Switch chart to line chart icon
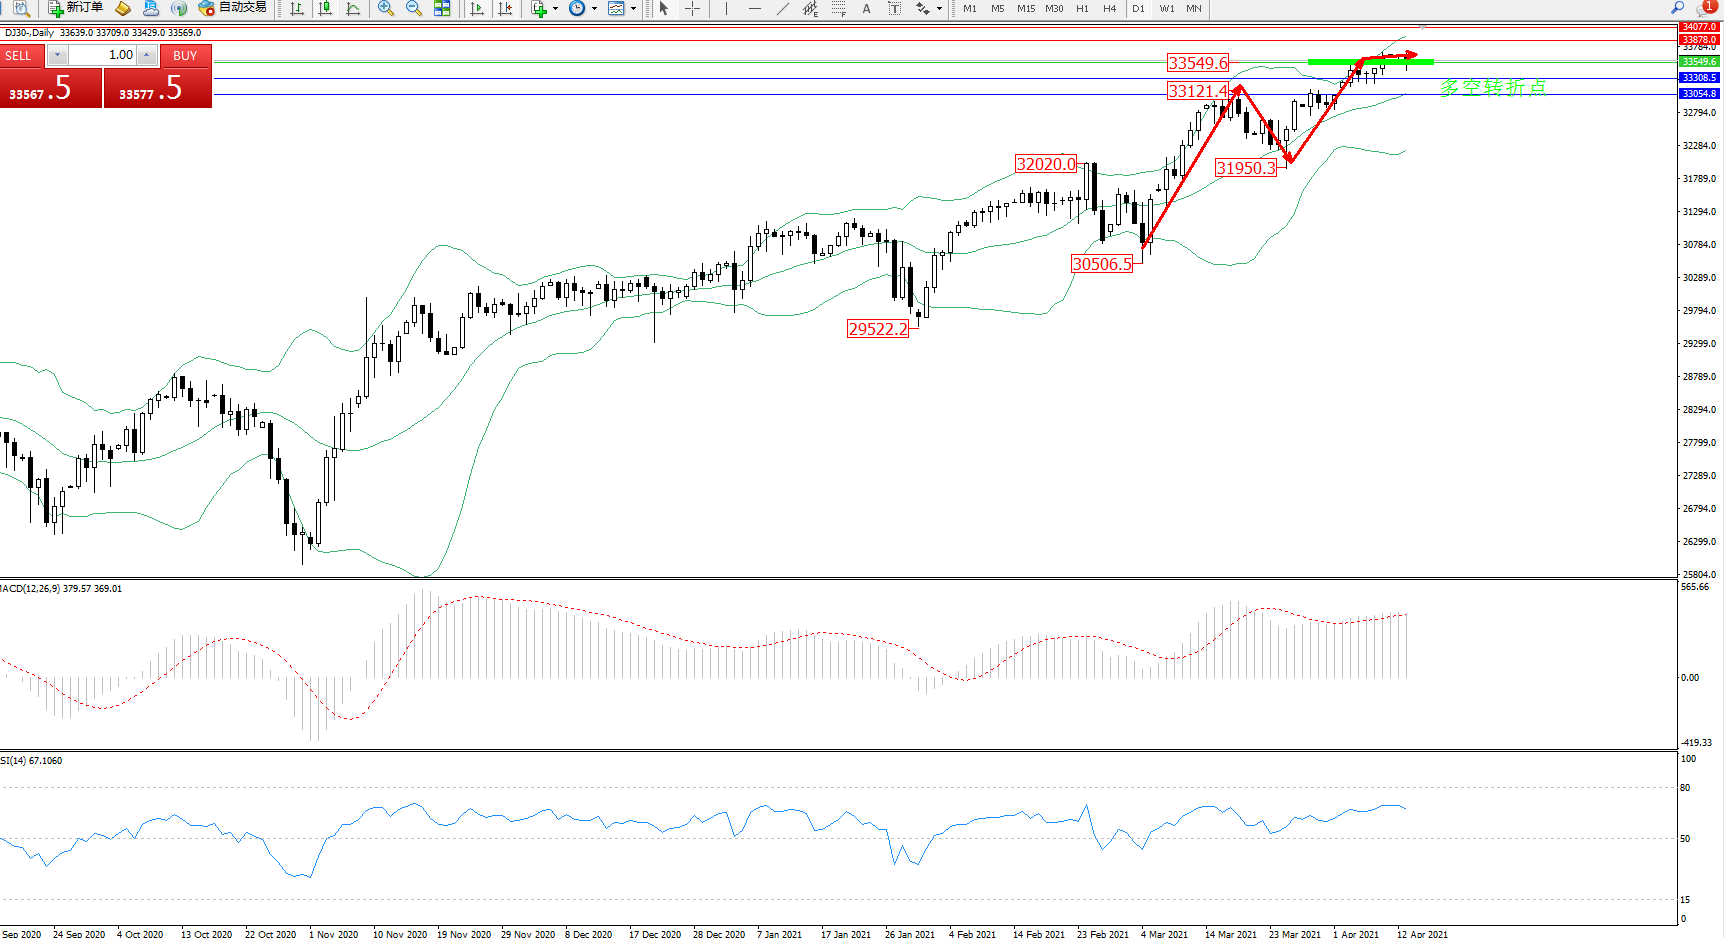Screen dimensions: 1724x938 pyautogui.click(x=353, y=8)
